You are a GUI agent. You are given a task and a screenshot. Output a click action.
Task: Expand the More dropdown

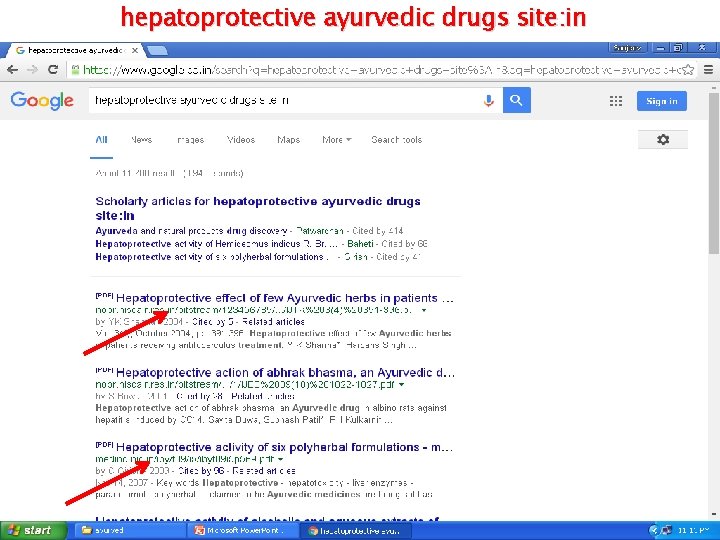click(337, 140)
